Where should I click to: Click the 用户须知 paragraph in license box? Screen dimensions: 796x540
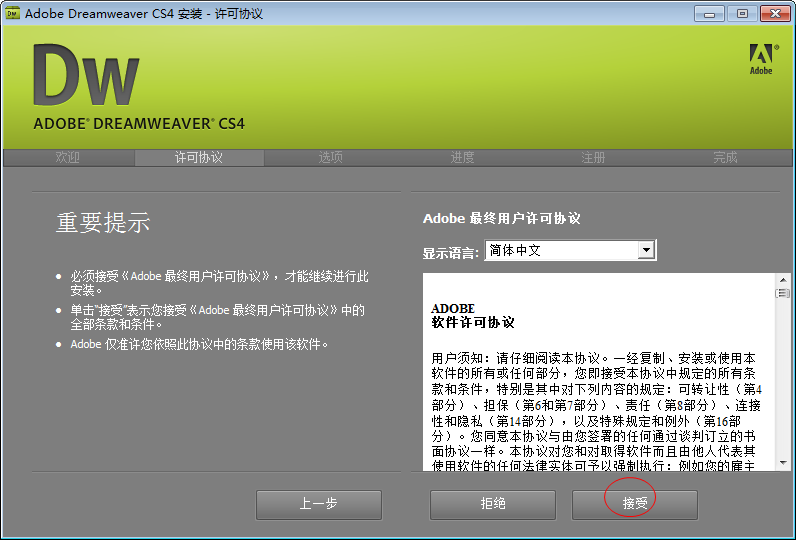pos(596,411)
